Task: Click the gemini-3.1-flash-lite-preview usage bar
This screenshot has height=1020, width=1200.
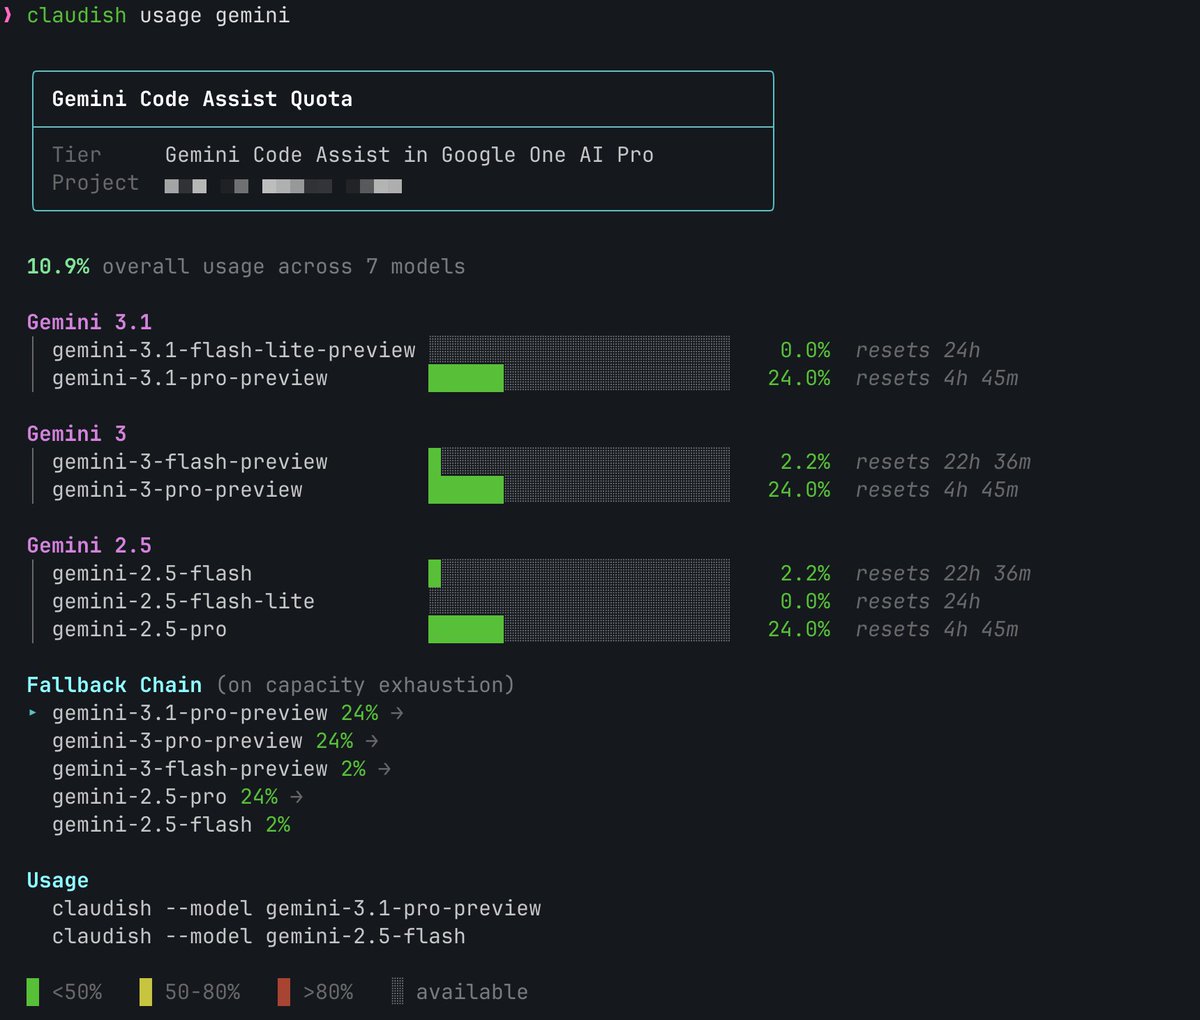Action: [579, 350]
